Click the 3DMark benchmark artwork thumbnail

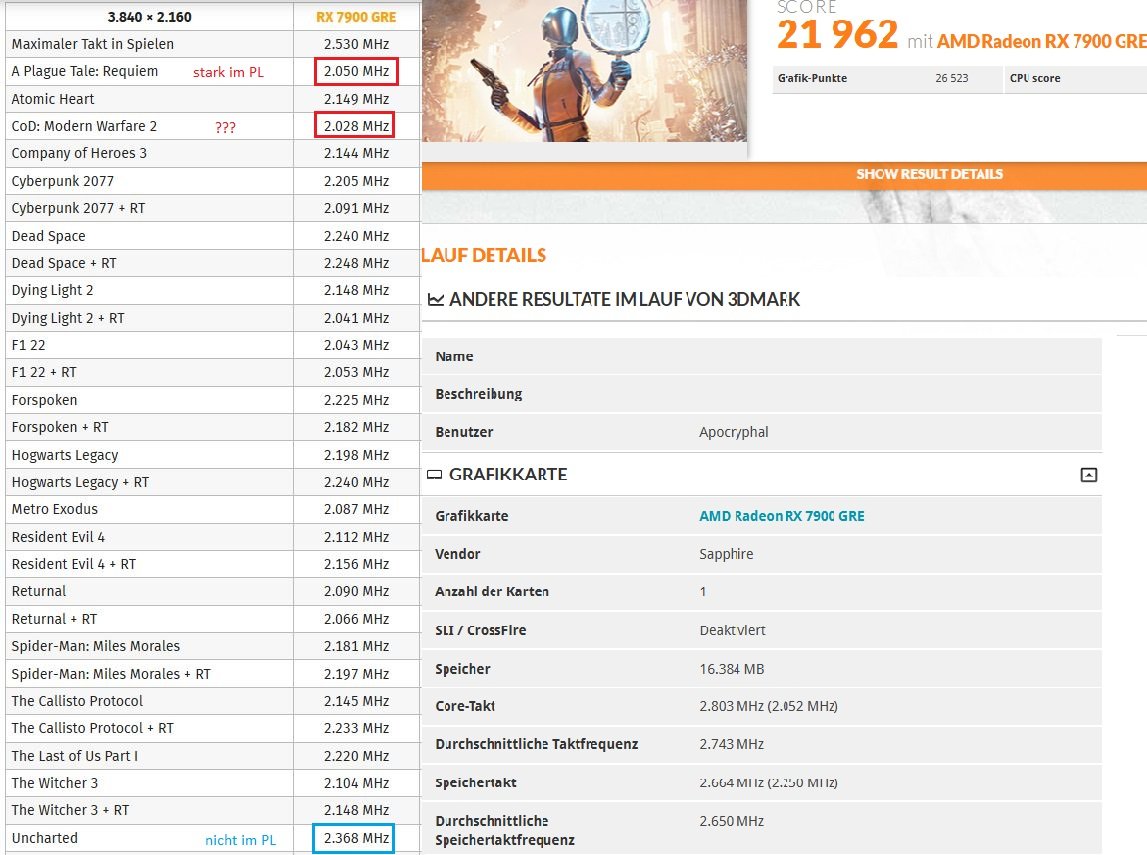click(x=584, y=71)
